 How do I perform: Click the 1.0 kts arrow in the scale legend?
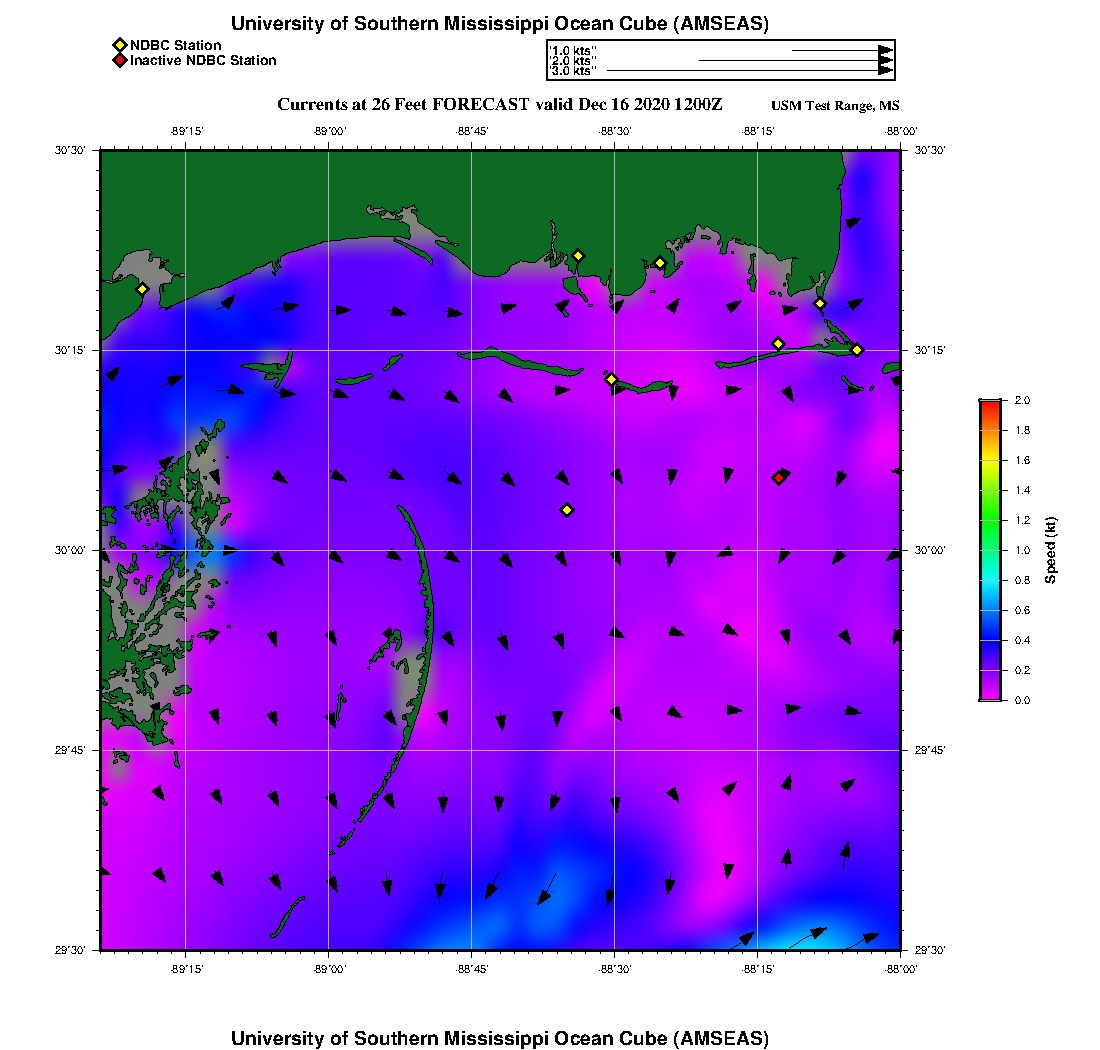840,50
